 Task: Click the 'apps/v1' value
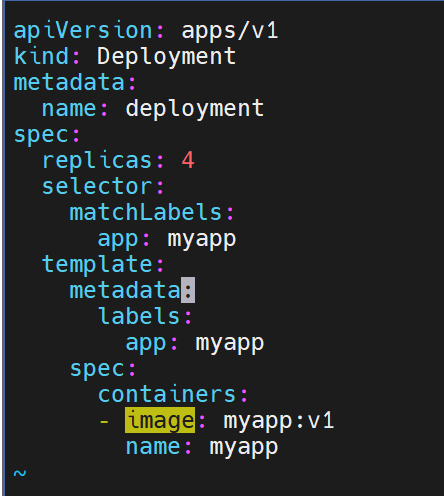[x=230, y=31]
